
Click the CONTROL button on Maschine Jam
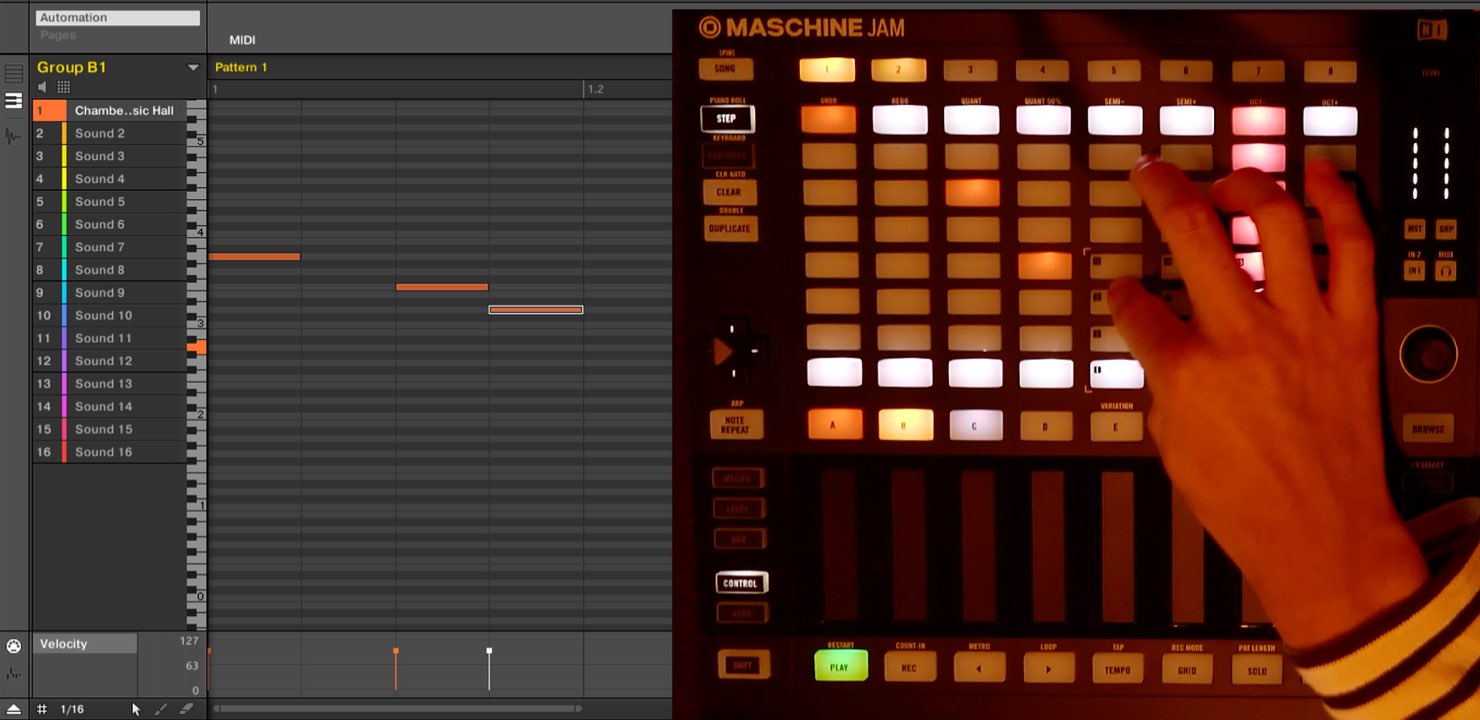coord(741,583)
